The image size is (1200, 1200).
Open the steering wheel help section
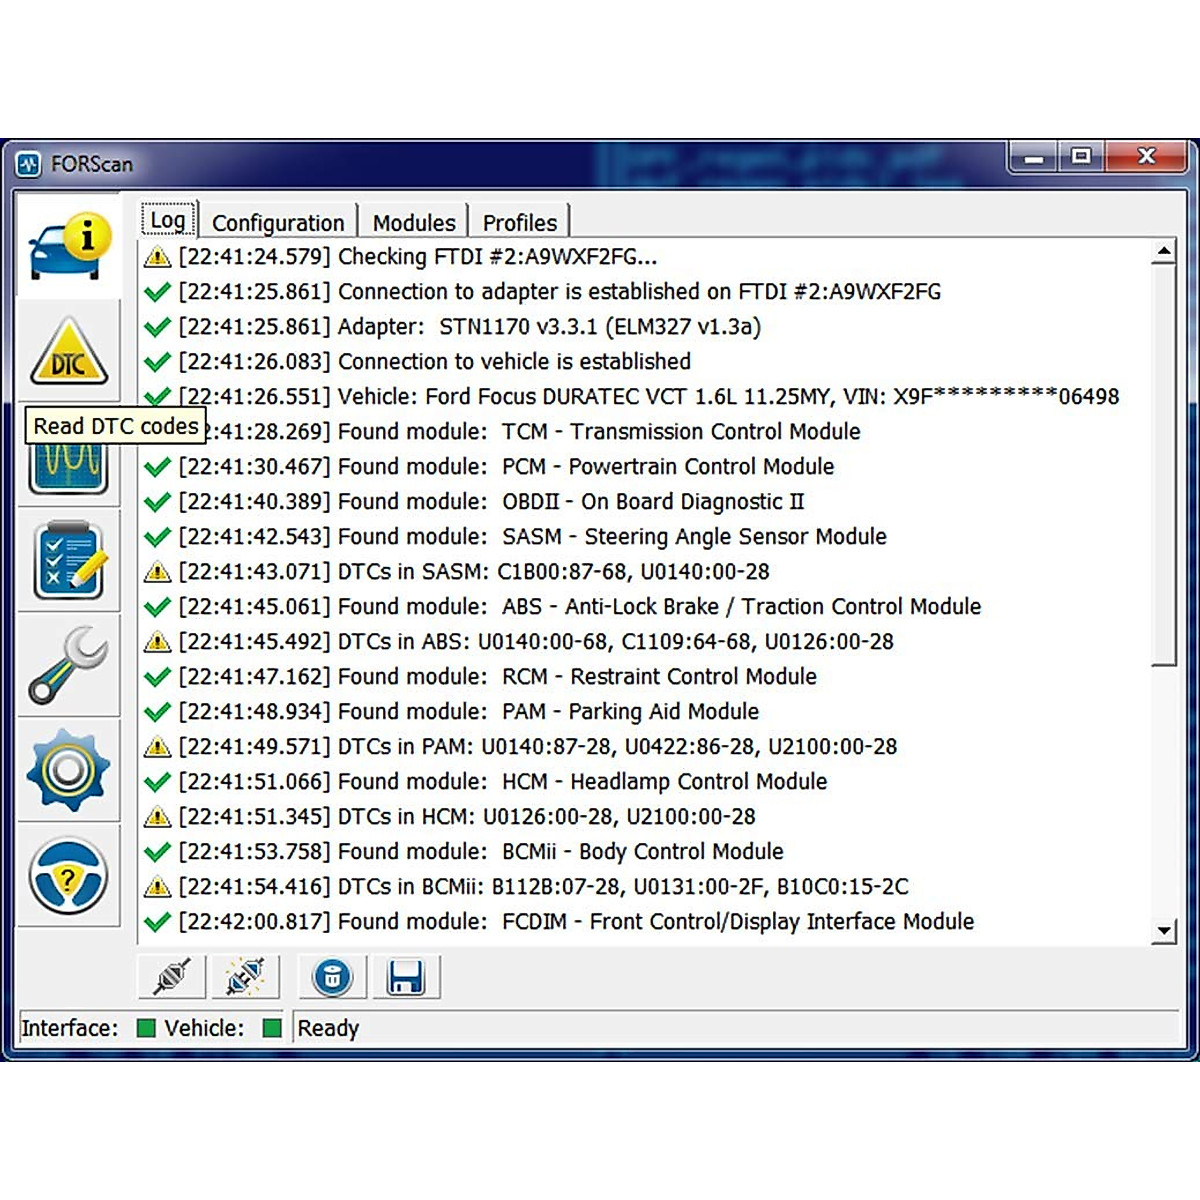[x=68, y=877]
